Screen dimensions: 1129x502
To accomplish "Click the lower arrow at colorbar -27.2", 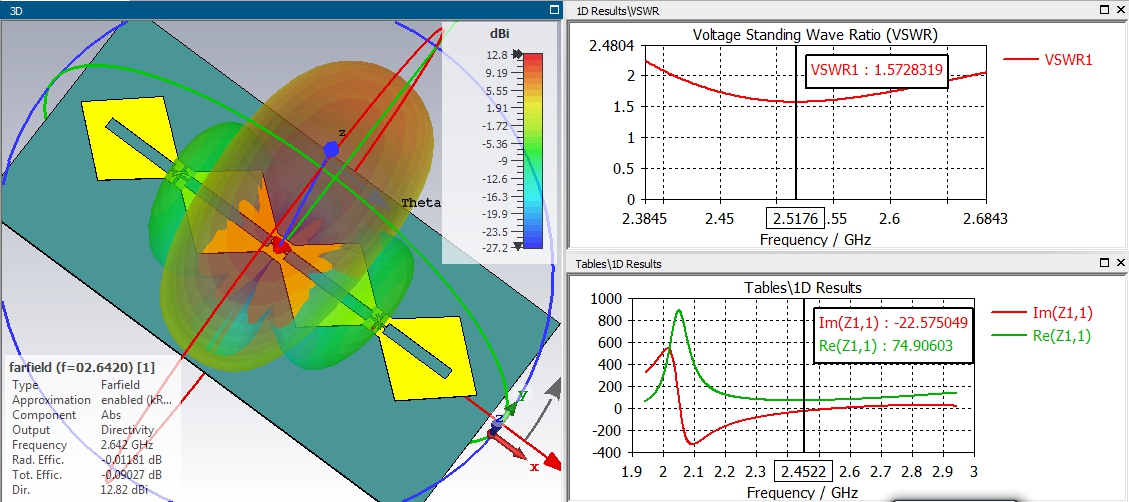I will [517, 246].
